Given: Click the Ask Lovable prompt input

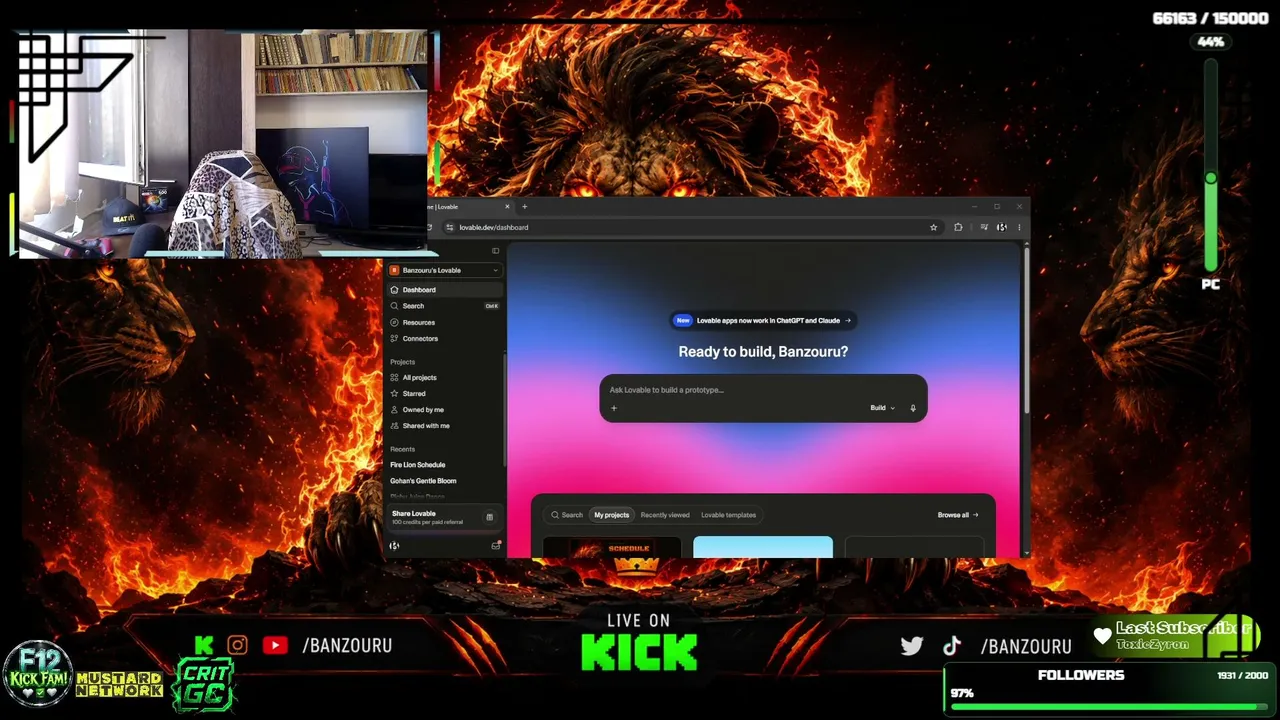Looking at the screenshot, I should click(x=763, y=390).
